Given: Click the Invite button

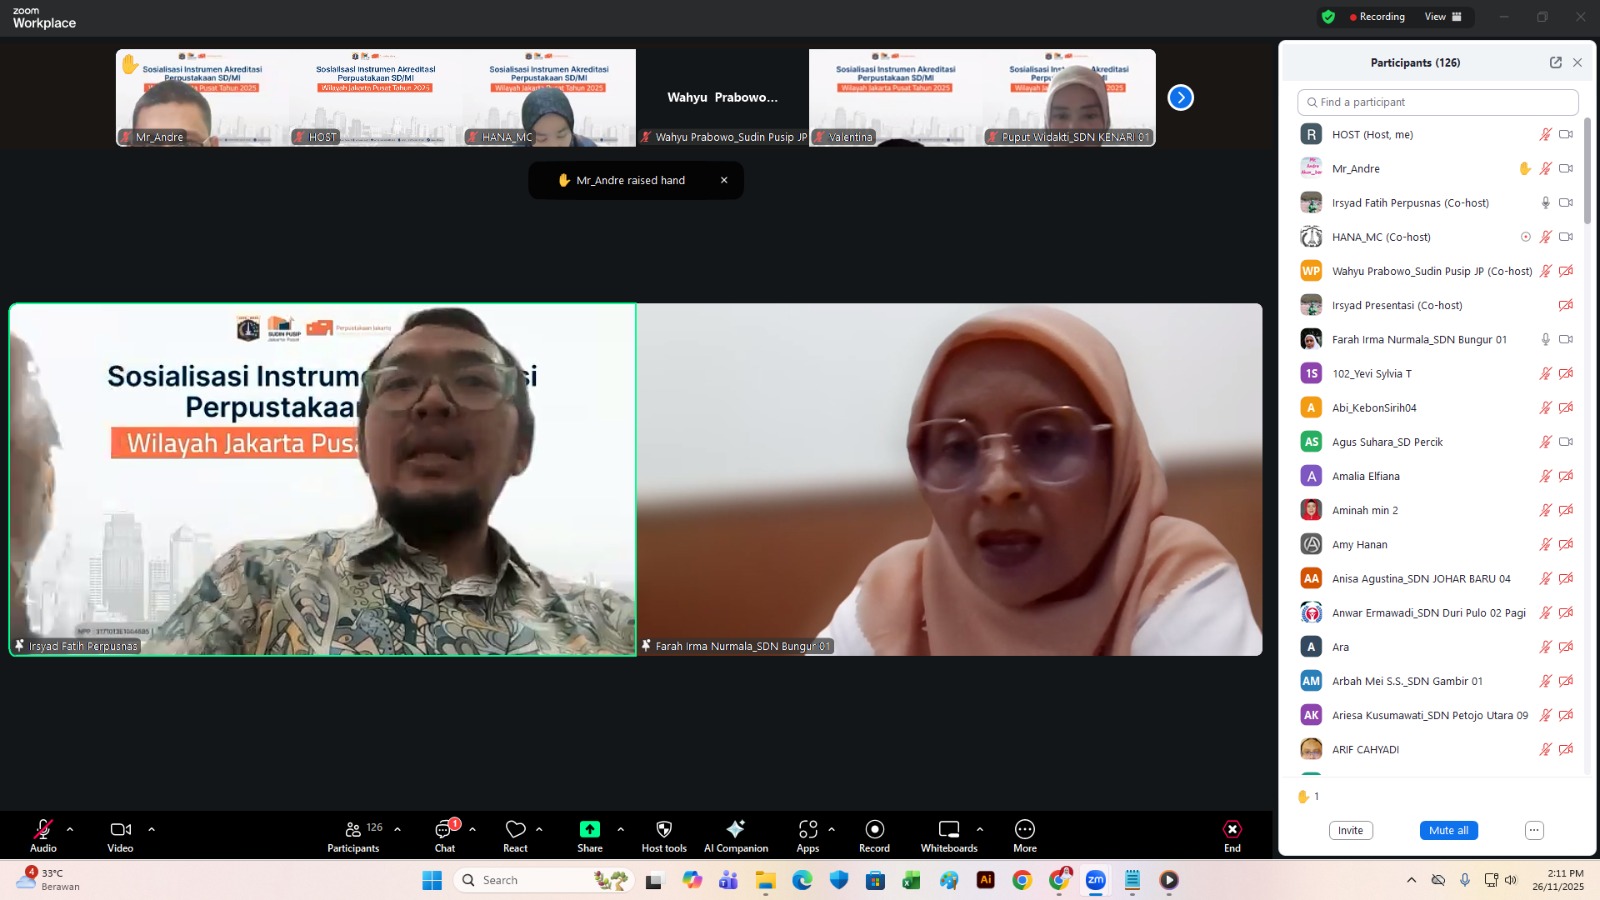Looking at the screenshot, I should (1350, 830).
